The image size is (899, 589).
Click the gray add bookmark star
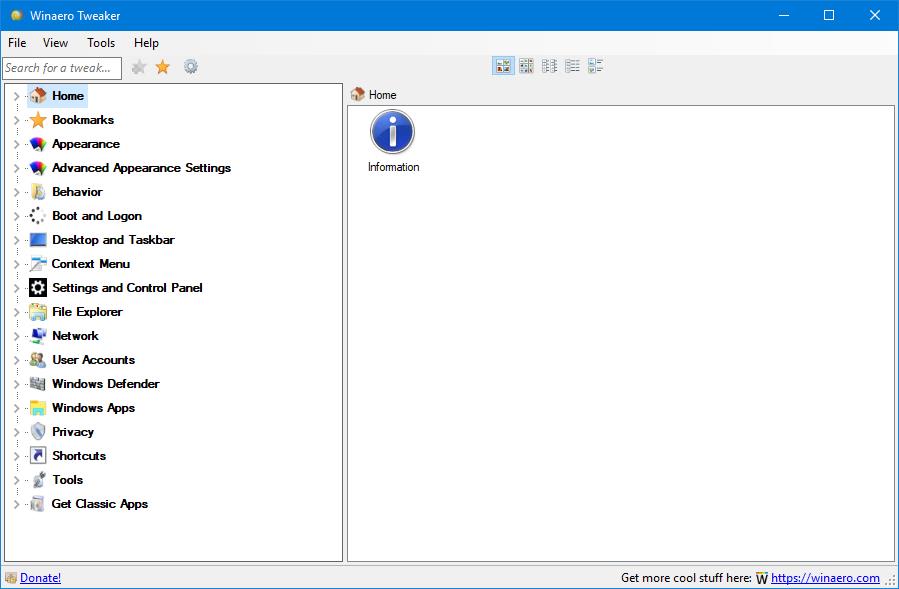pos(139,67)
